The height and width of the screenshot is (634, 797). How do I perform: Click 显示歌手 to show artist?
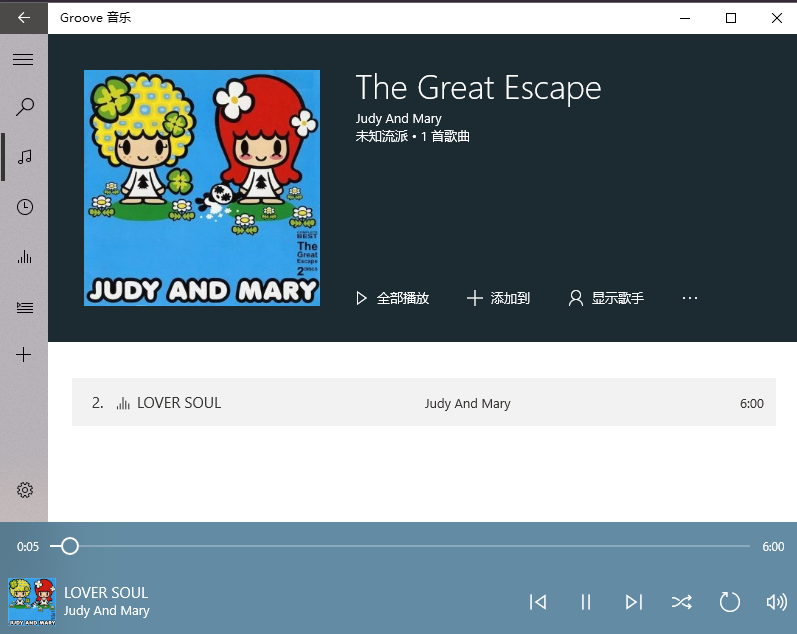pos(606,298)
